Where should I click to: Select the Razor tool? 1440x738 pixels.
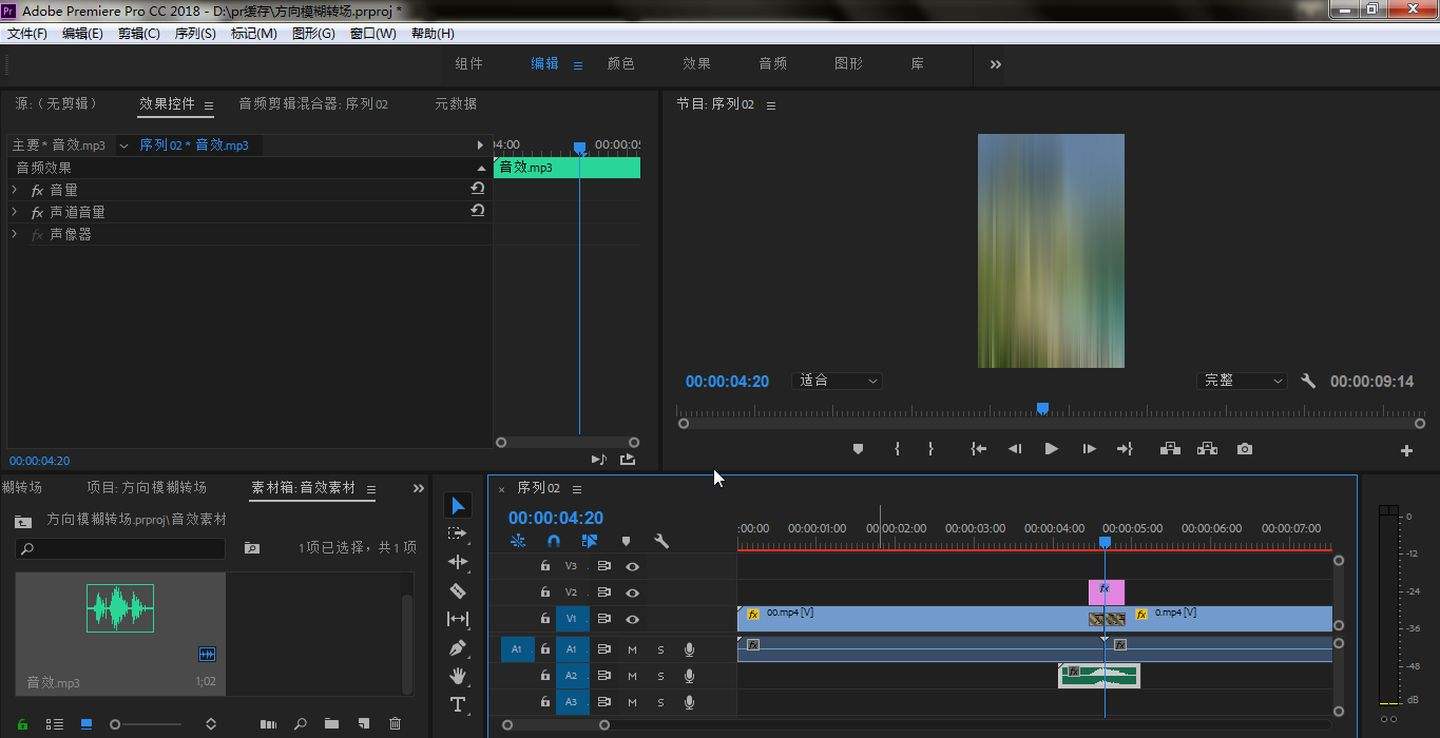[458, 590]
